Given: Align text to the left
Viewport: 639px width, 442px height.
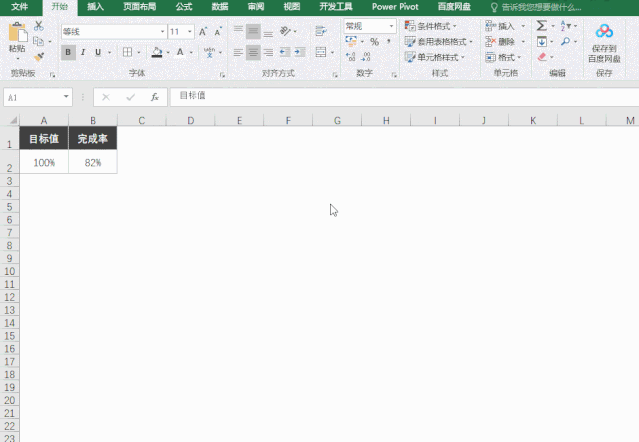Looking at the screenshot, I should [238, 52].
